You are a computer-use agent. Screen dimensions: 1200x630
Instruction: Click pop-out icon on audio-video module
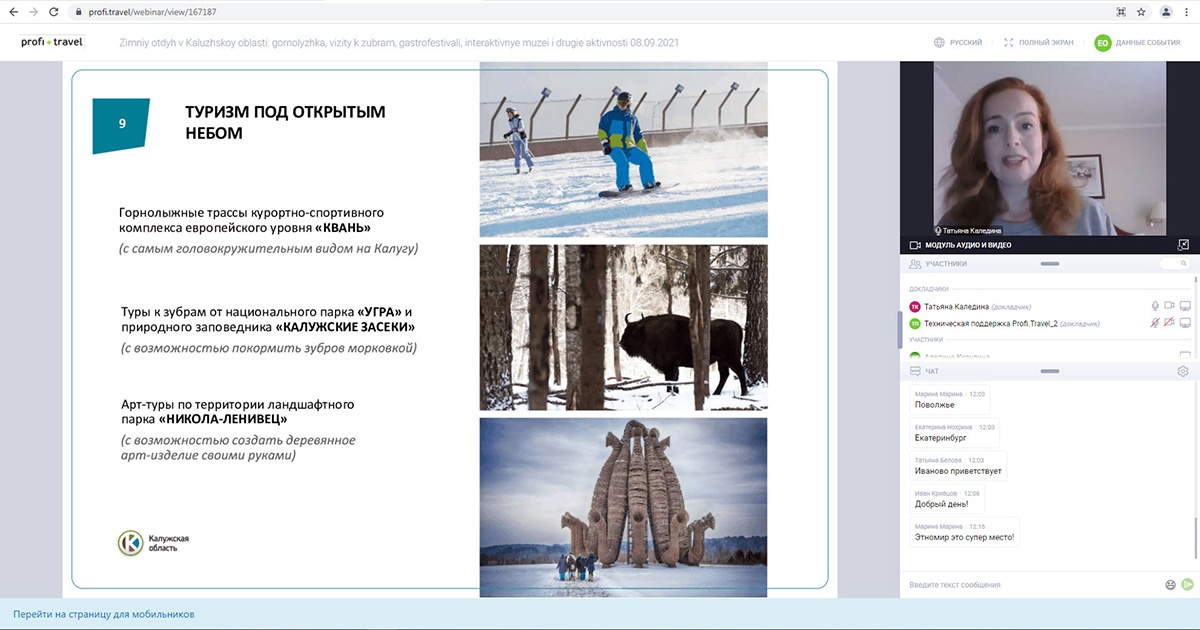click(1182, 245)
